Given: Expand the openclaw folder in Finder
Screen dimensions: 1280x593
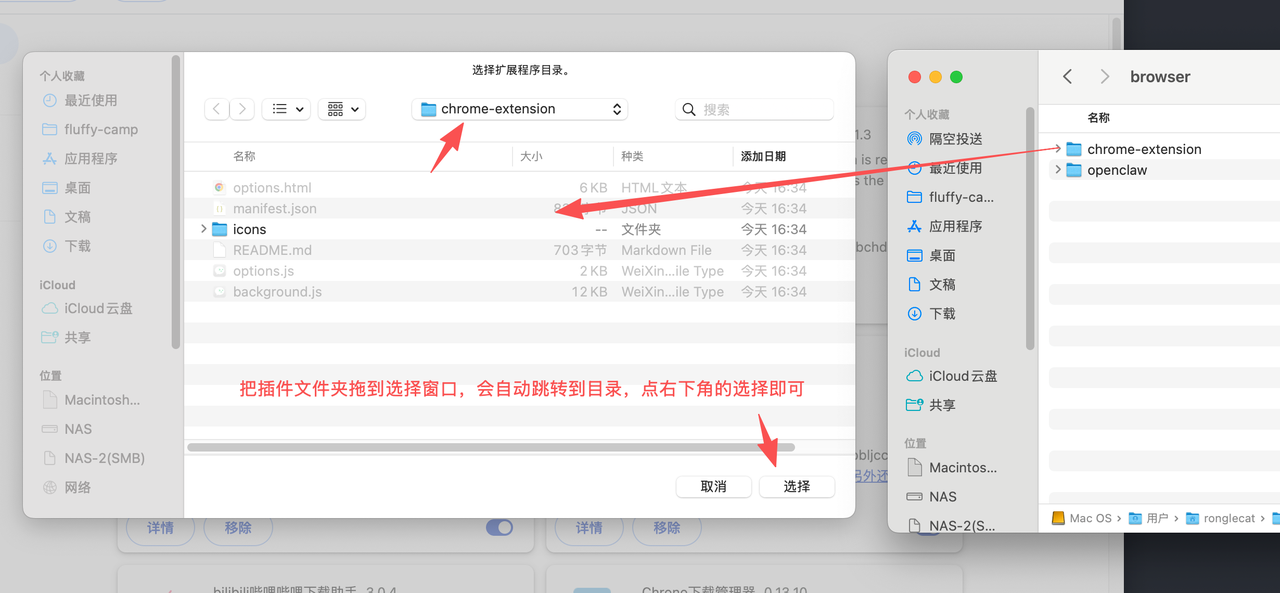Looking at the screenshot, I should click(x=1058, y=170).
